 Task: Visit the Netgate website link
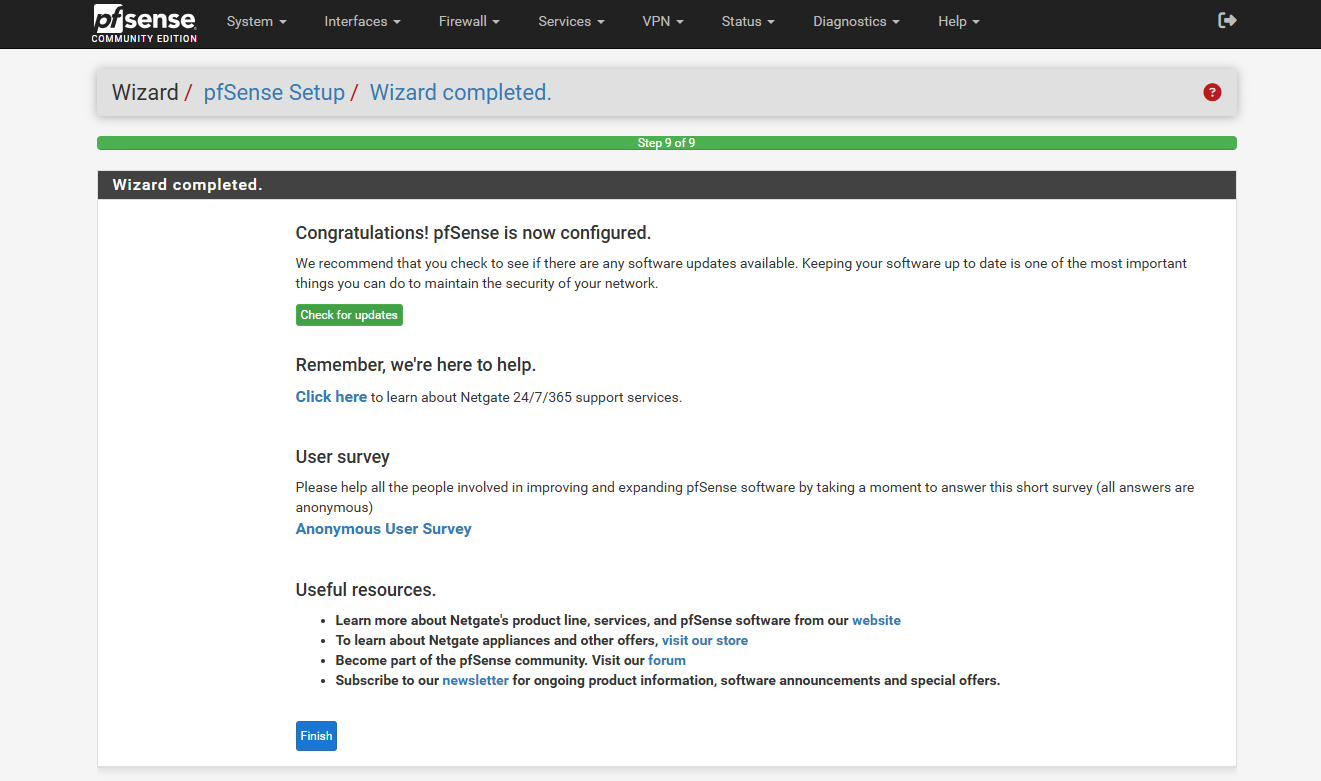(876, 620)
